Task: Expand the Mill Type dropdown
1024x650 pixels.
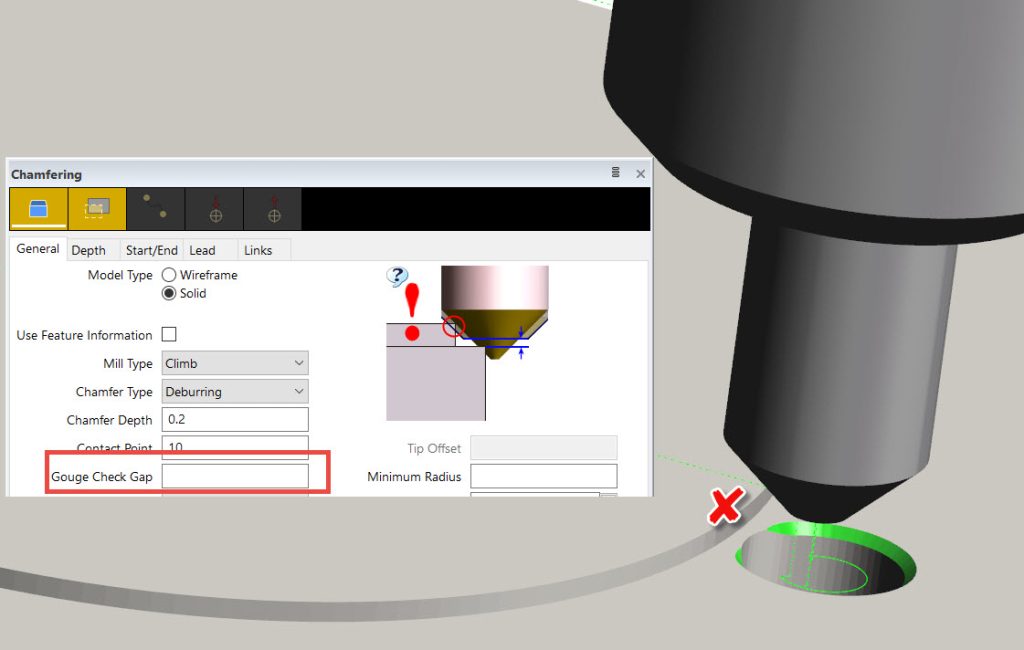Action: click(235, 363)
